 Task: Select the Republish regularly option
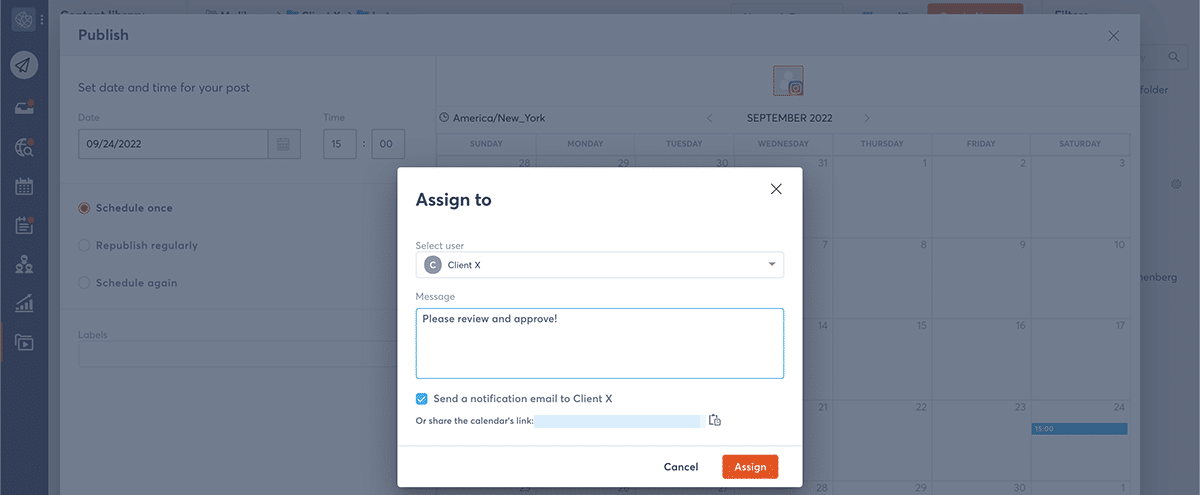pos(85,245)
